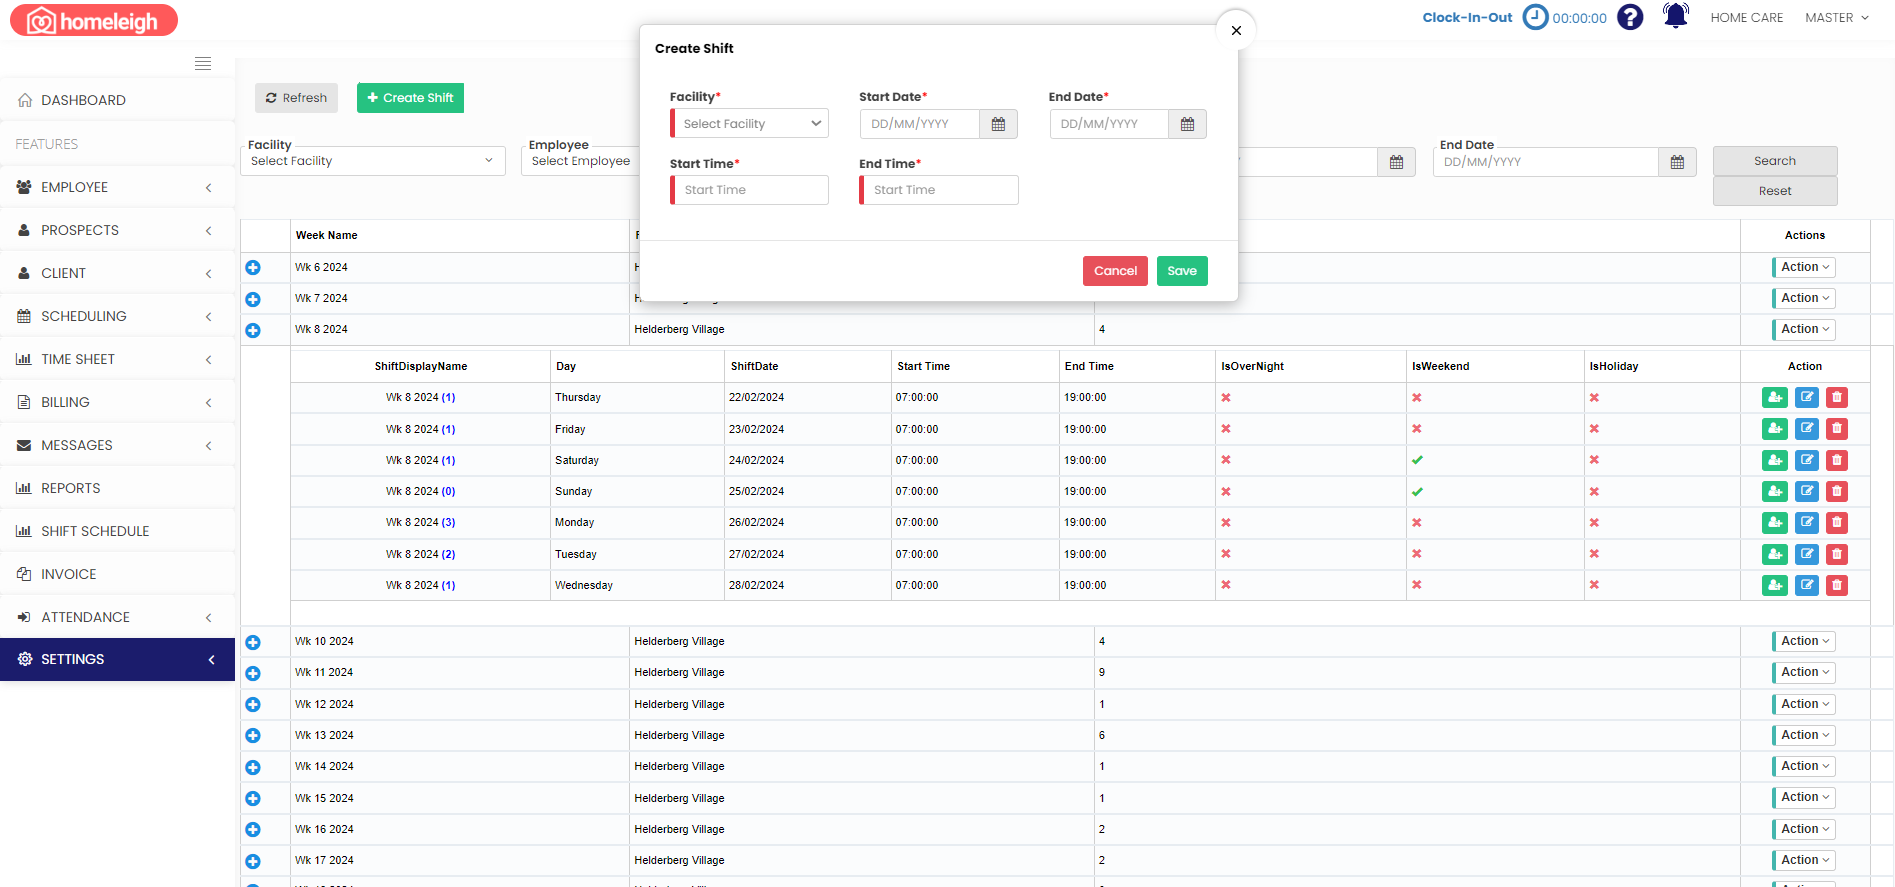The image size is (1895, 887).
Task: Go to Dashboard in sidebar
Action: coord(83,100)
